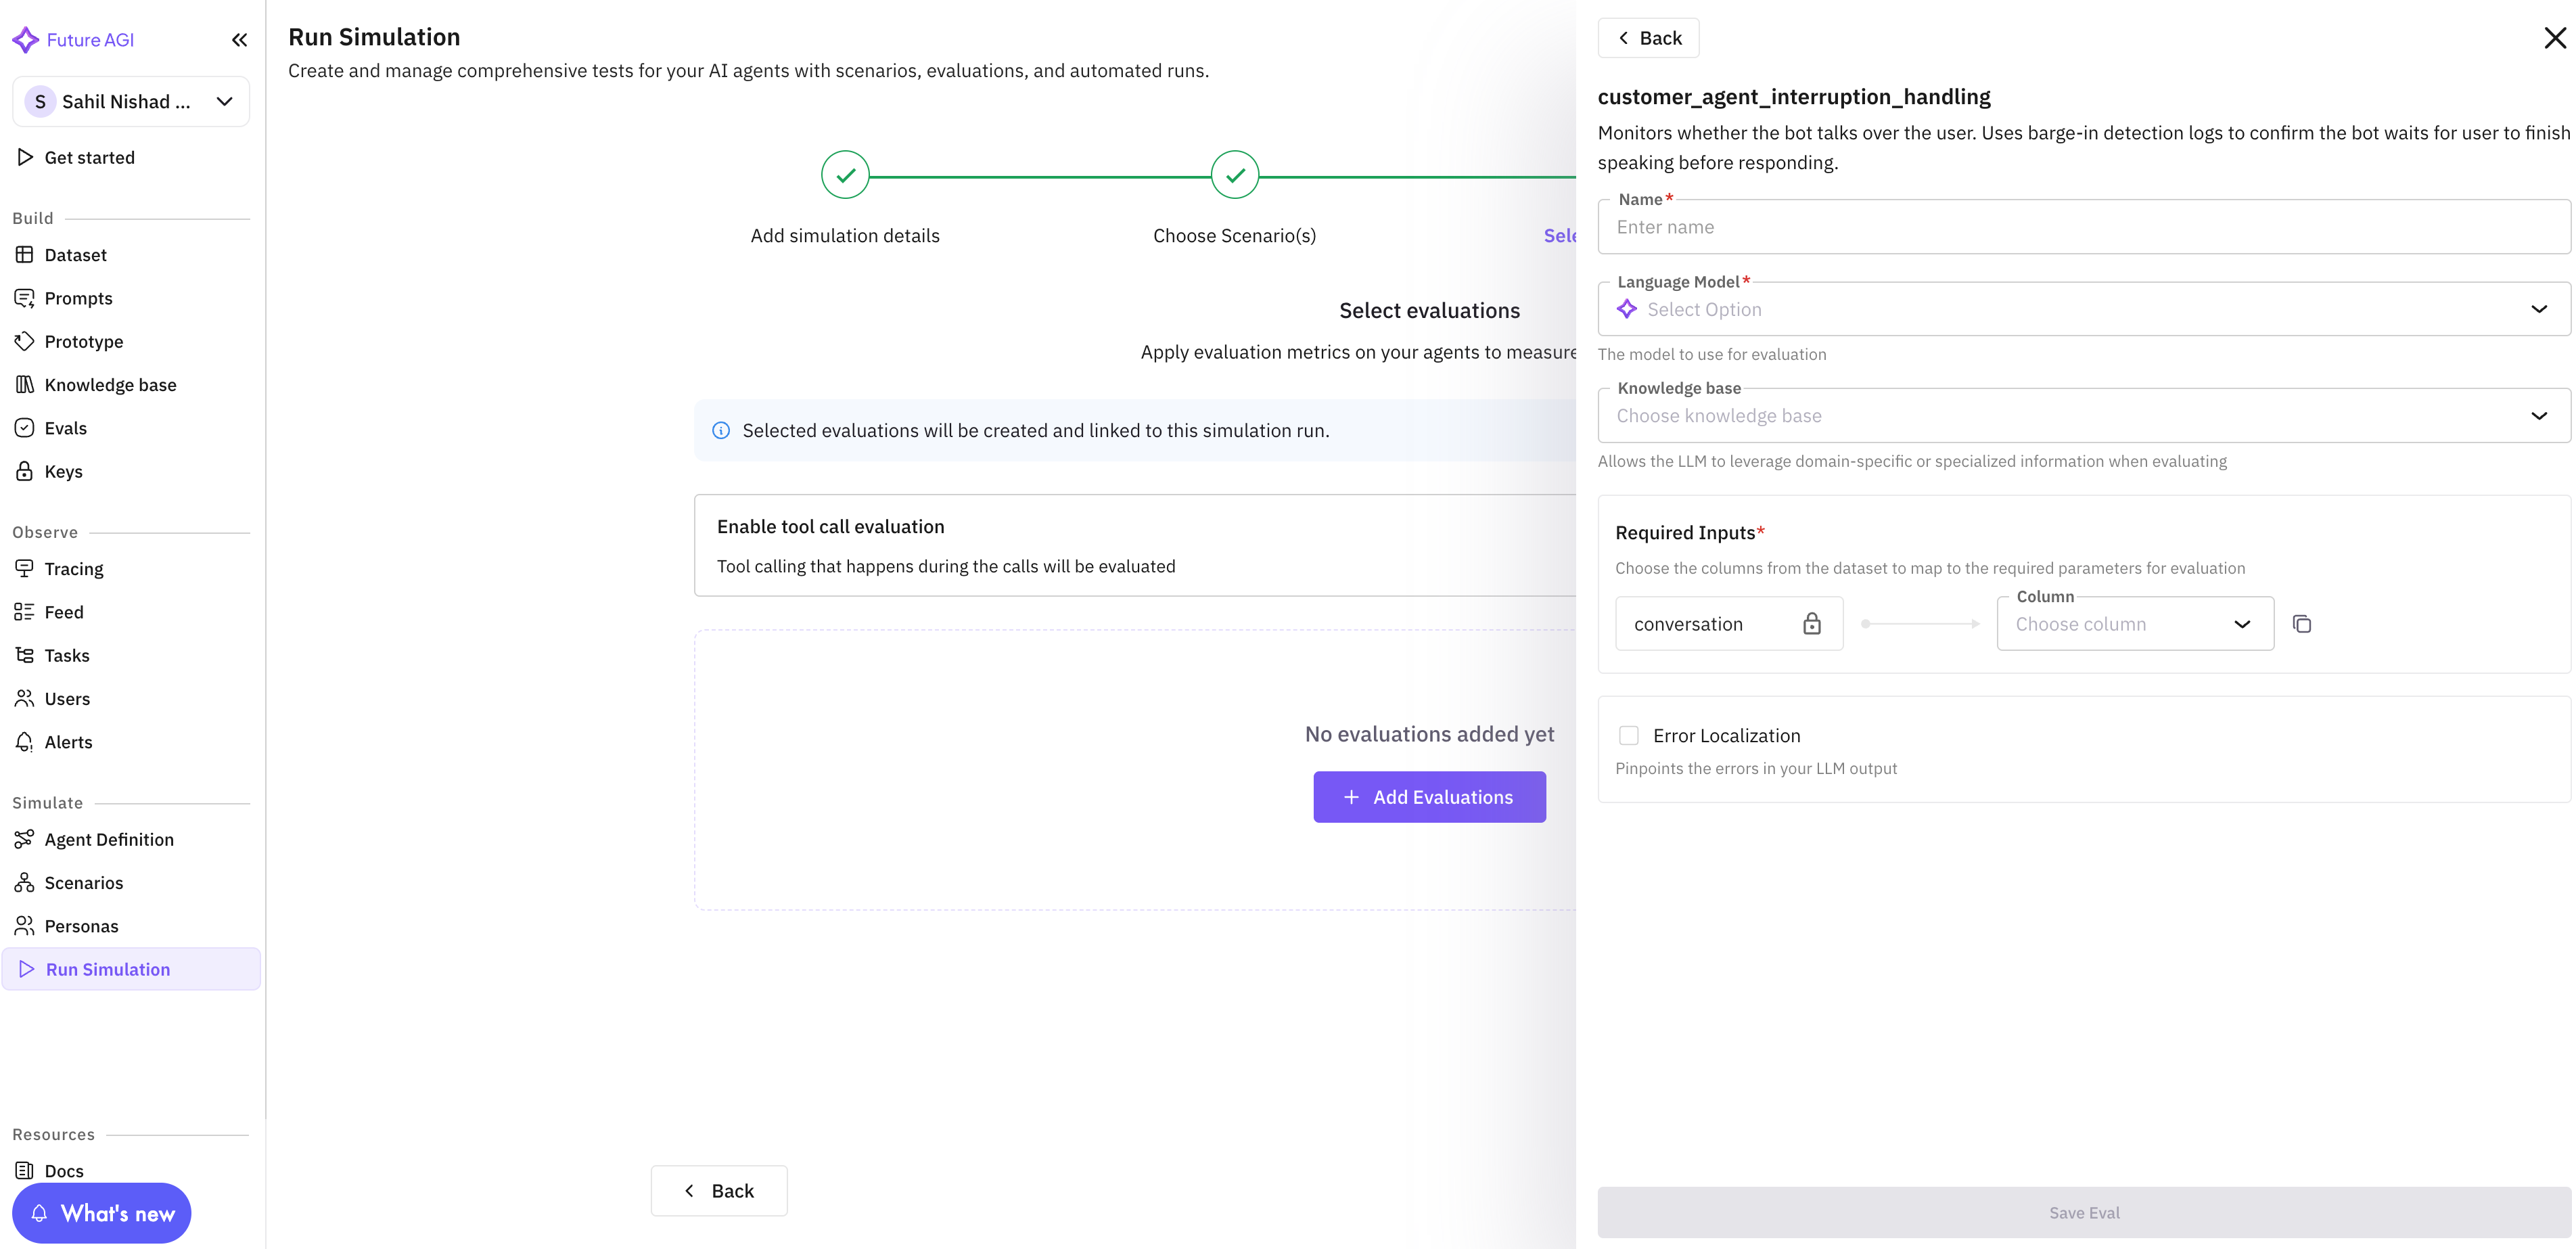Image resolution: width=2576 pixels, height=1249 pixels.
Task: Open the Choose column dropdown
Action: [x=2134, y=624]
